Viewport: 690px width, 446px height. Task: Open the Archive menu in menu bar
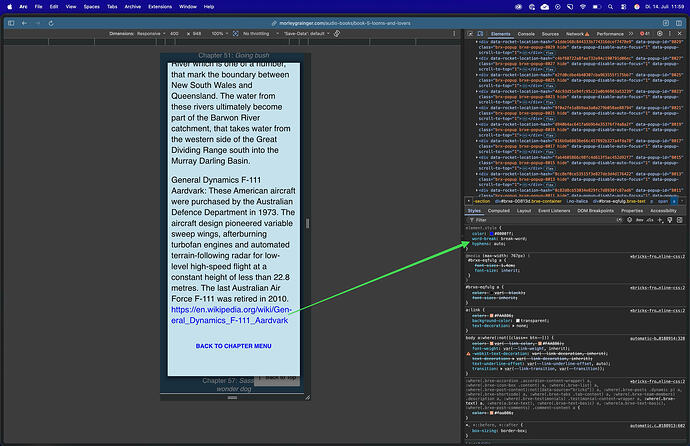tap(132, 7)
